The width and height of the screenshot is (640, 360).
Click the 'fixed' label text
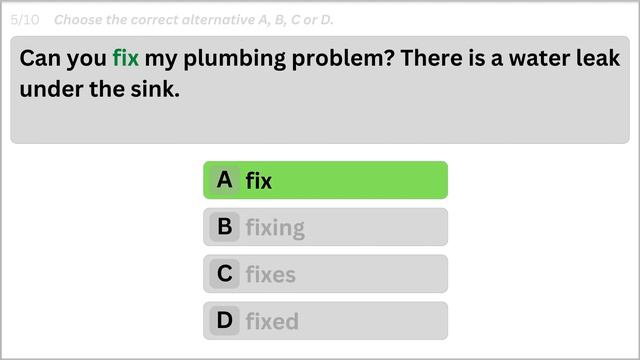tap(272, 321)
